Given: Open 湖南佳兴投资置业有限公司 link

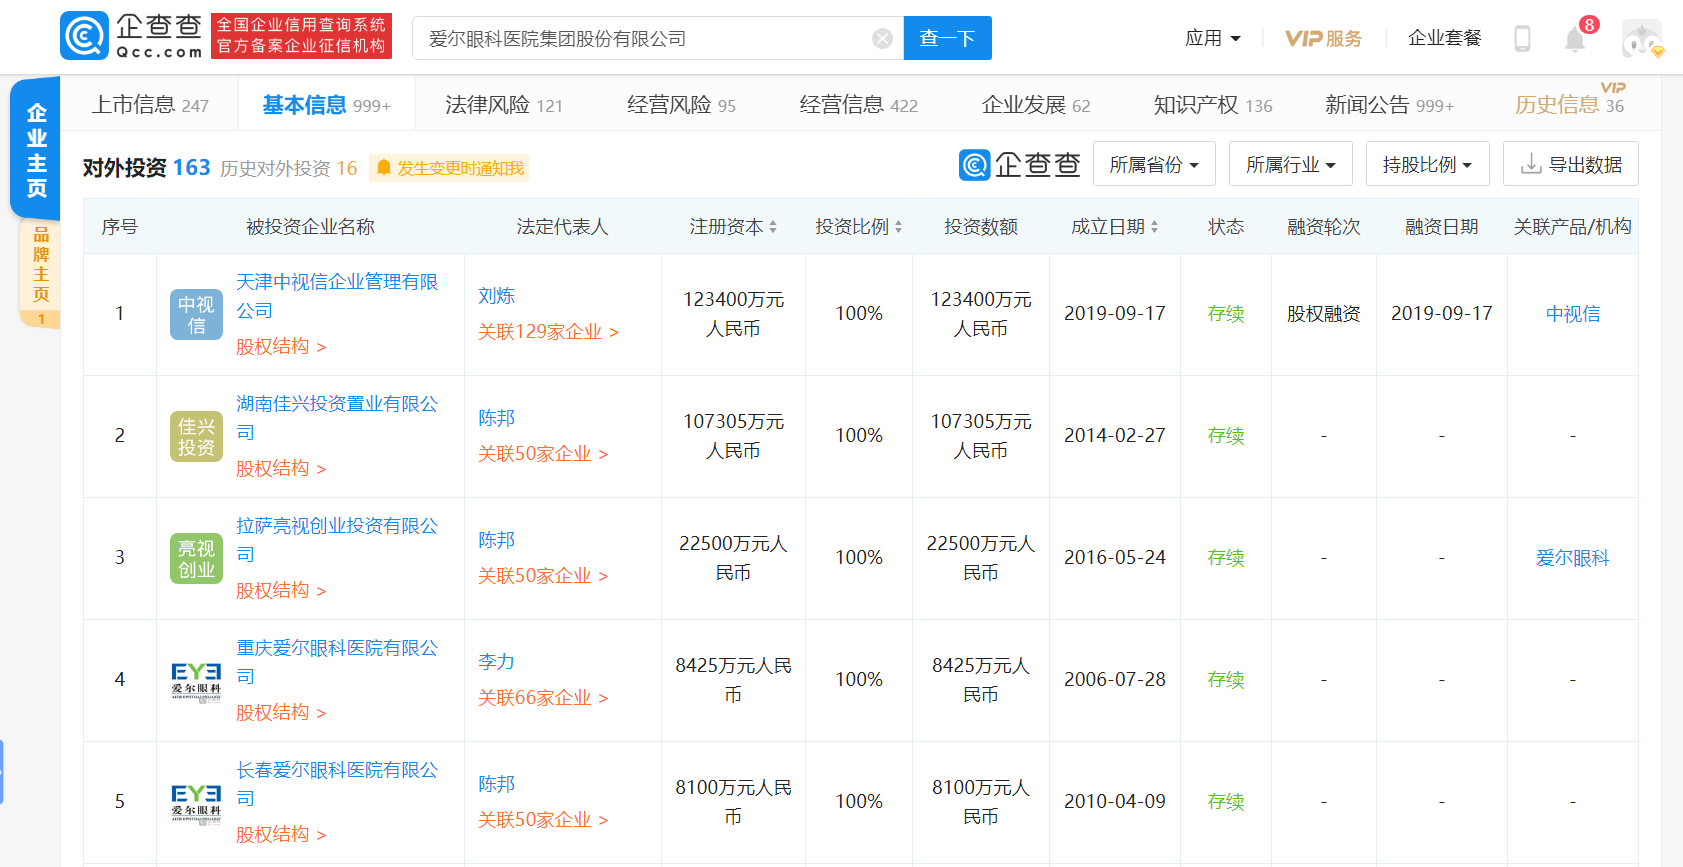Looking at the screenshot, I should (337, 418).
